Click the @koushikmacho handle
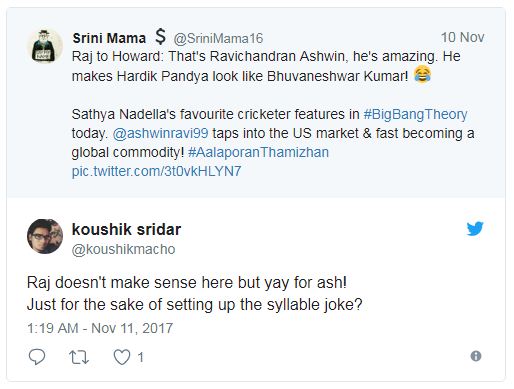Image resolution: width=514 pixels, height=389 pixels. pyautogui.click(x=123, y=249)
